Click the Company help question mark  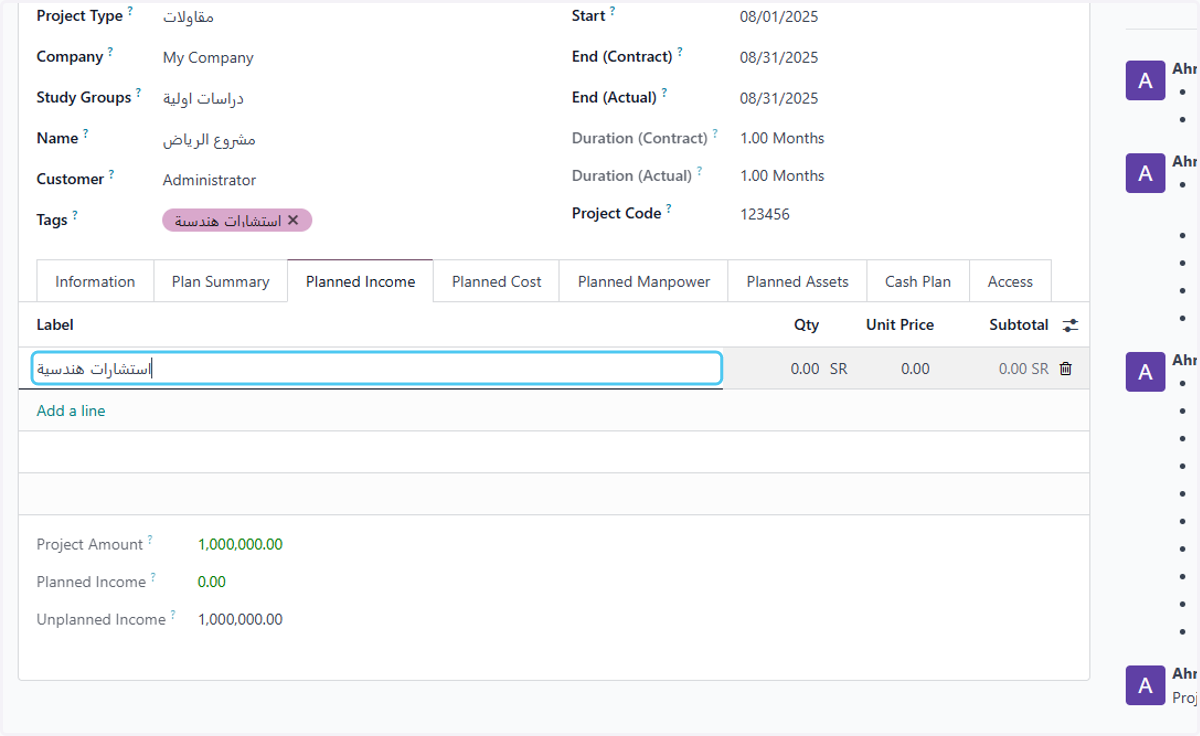coord(110,52)
